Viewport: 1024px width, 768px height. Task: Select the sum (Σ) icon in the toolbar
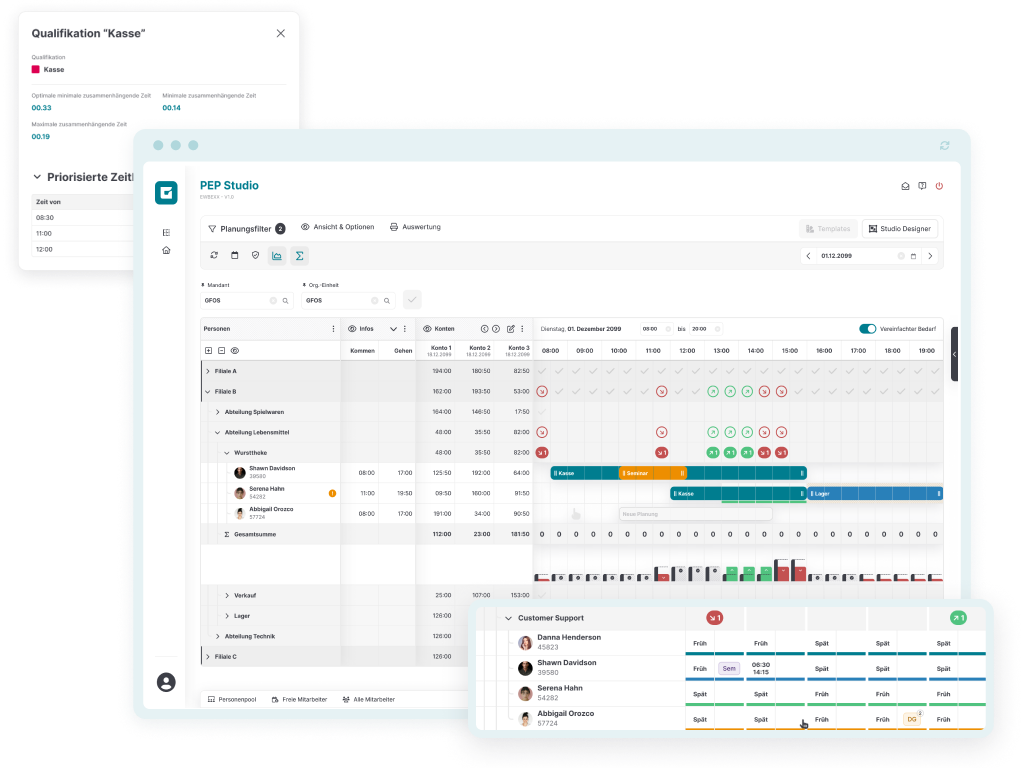click(x=299, y=256)
